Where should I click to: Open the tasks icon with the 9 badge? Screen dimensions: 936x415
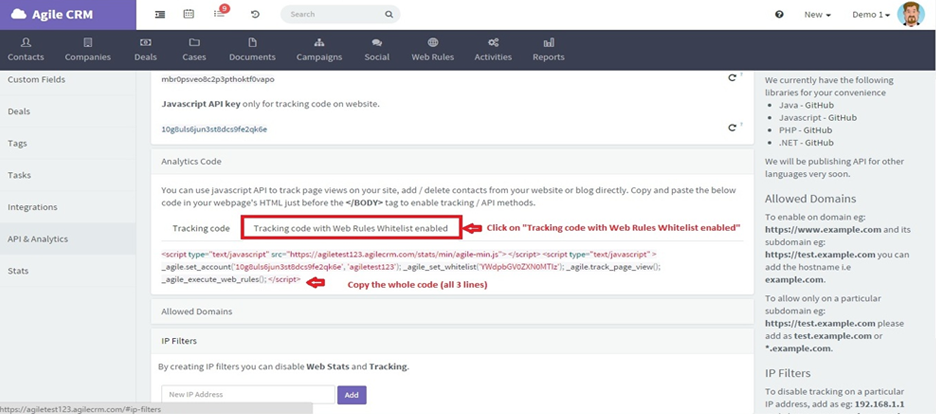[x=219, y=14]
